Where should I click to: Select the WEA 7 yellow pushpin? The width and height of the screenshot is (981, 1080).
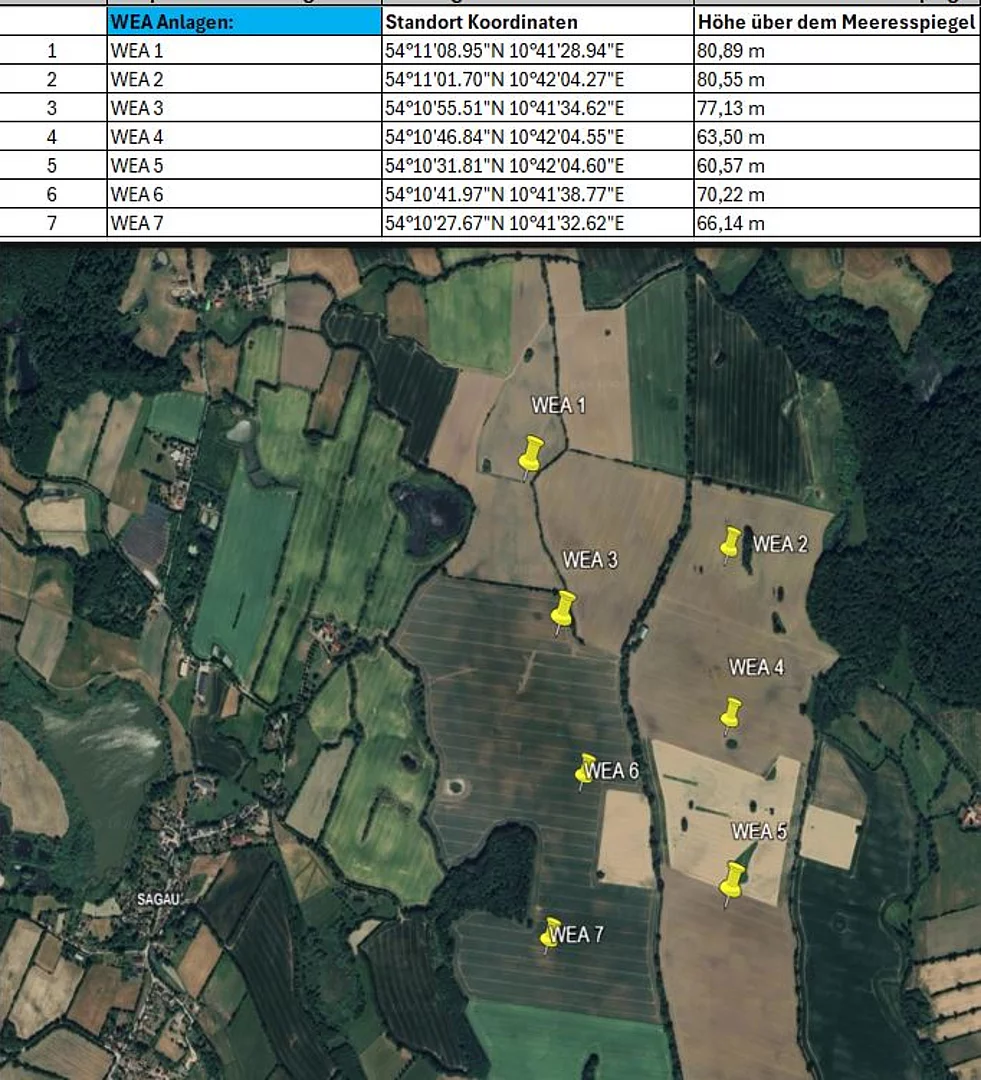tap(550, 932)
